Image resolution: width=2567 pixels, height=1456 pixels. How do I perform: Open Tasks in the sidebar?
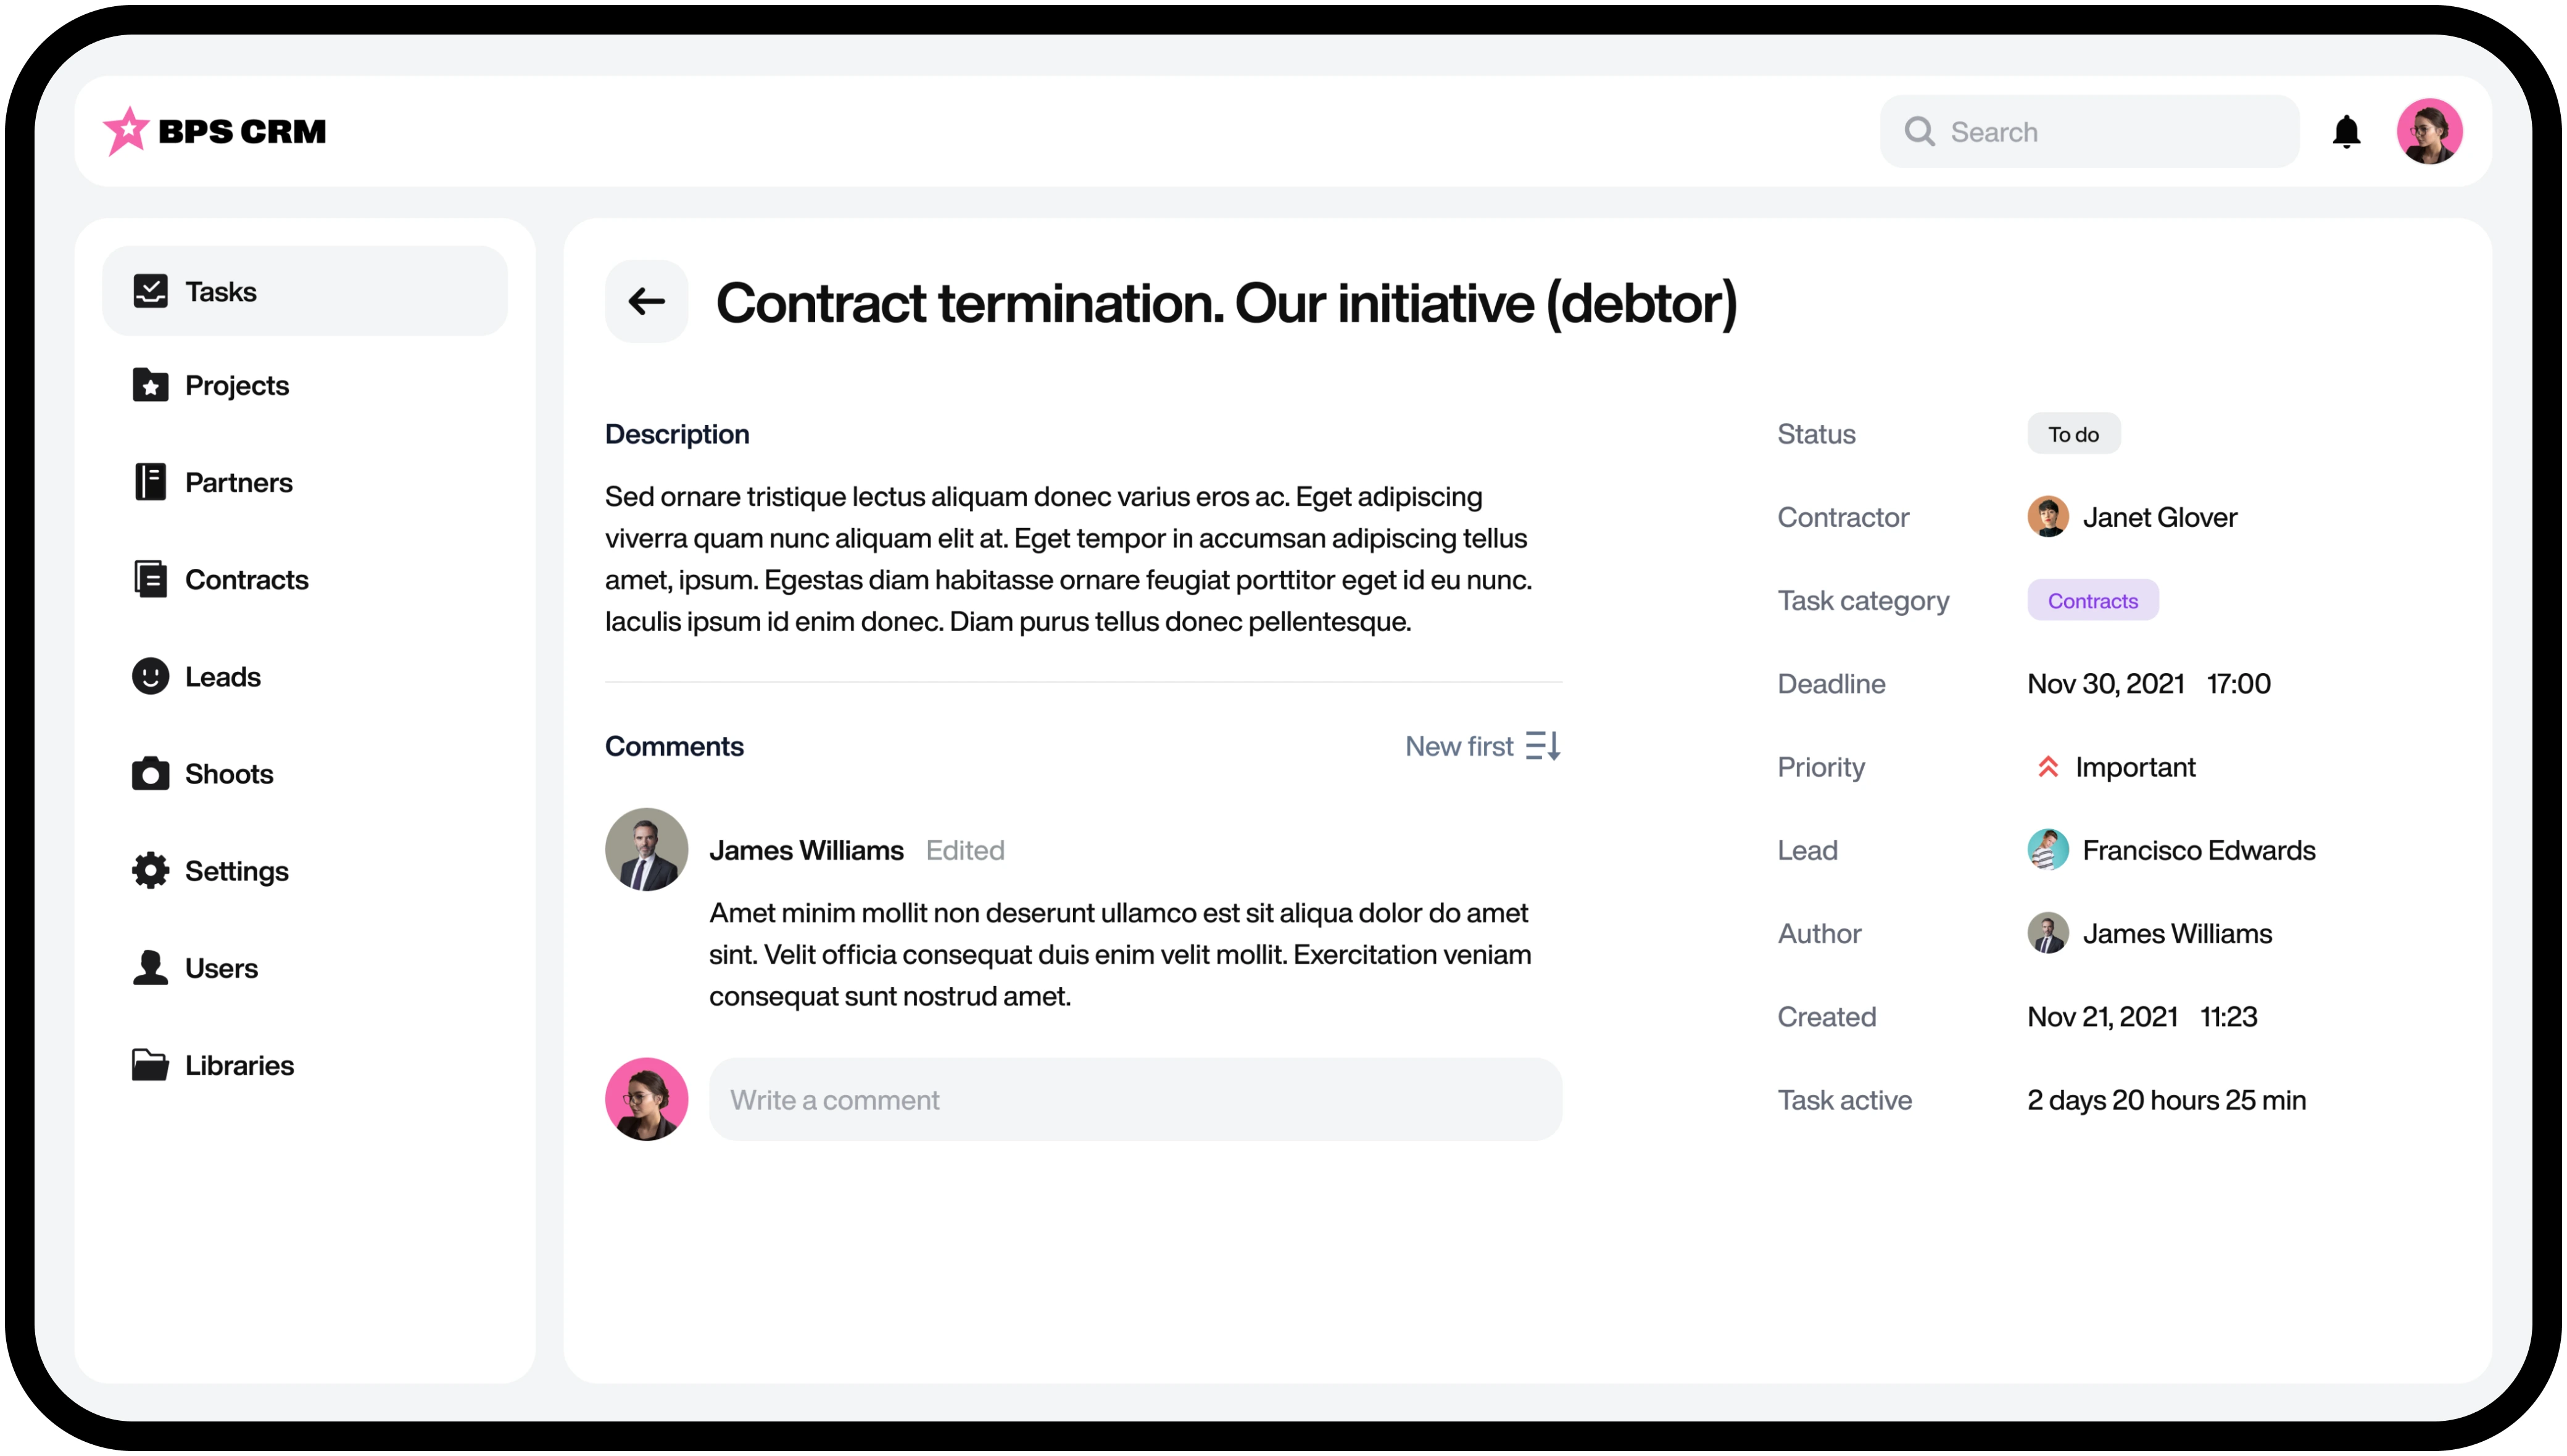click(305, 291)
